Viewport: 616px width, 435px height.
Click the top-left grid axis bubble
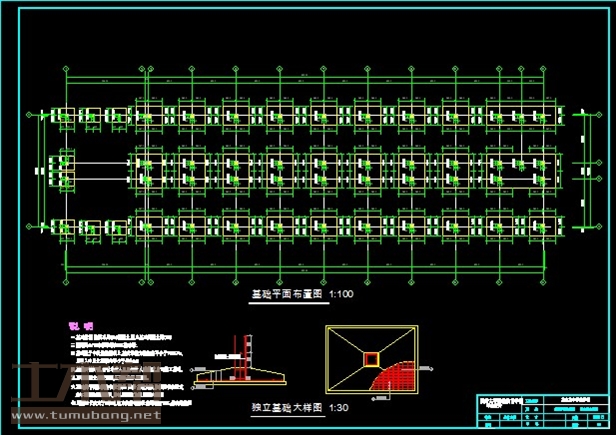(66, 69)
